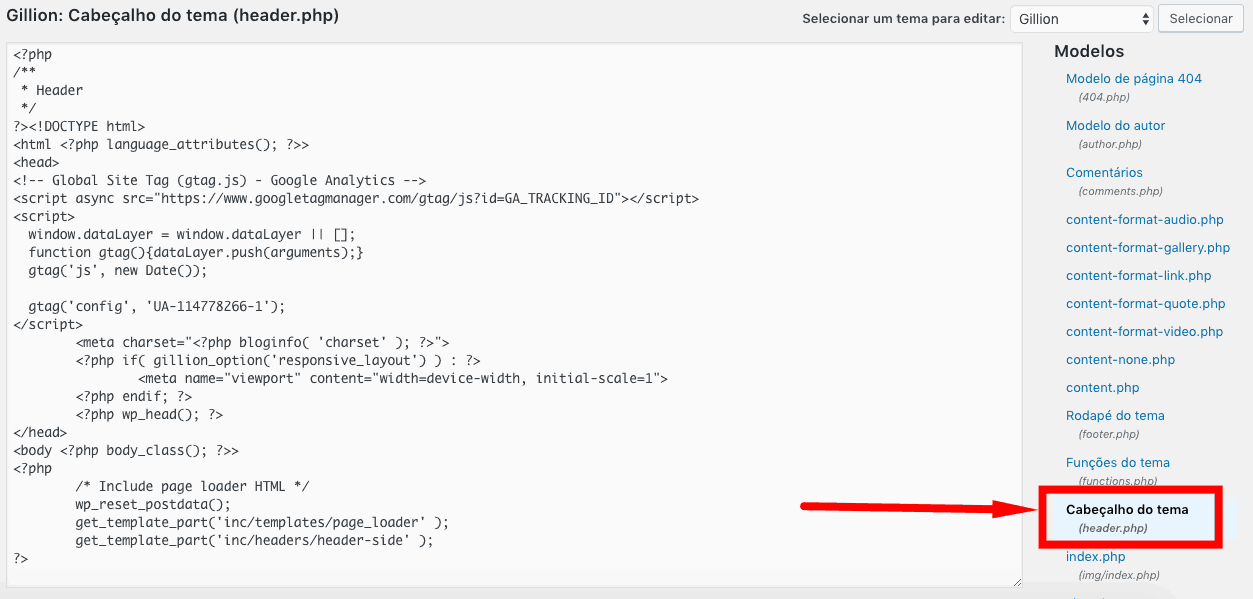Click inside the header.php code editor
The height and width of the screenshot is (599, 1253).
tap(514, 314)
